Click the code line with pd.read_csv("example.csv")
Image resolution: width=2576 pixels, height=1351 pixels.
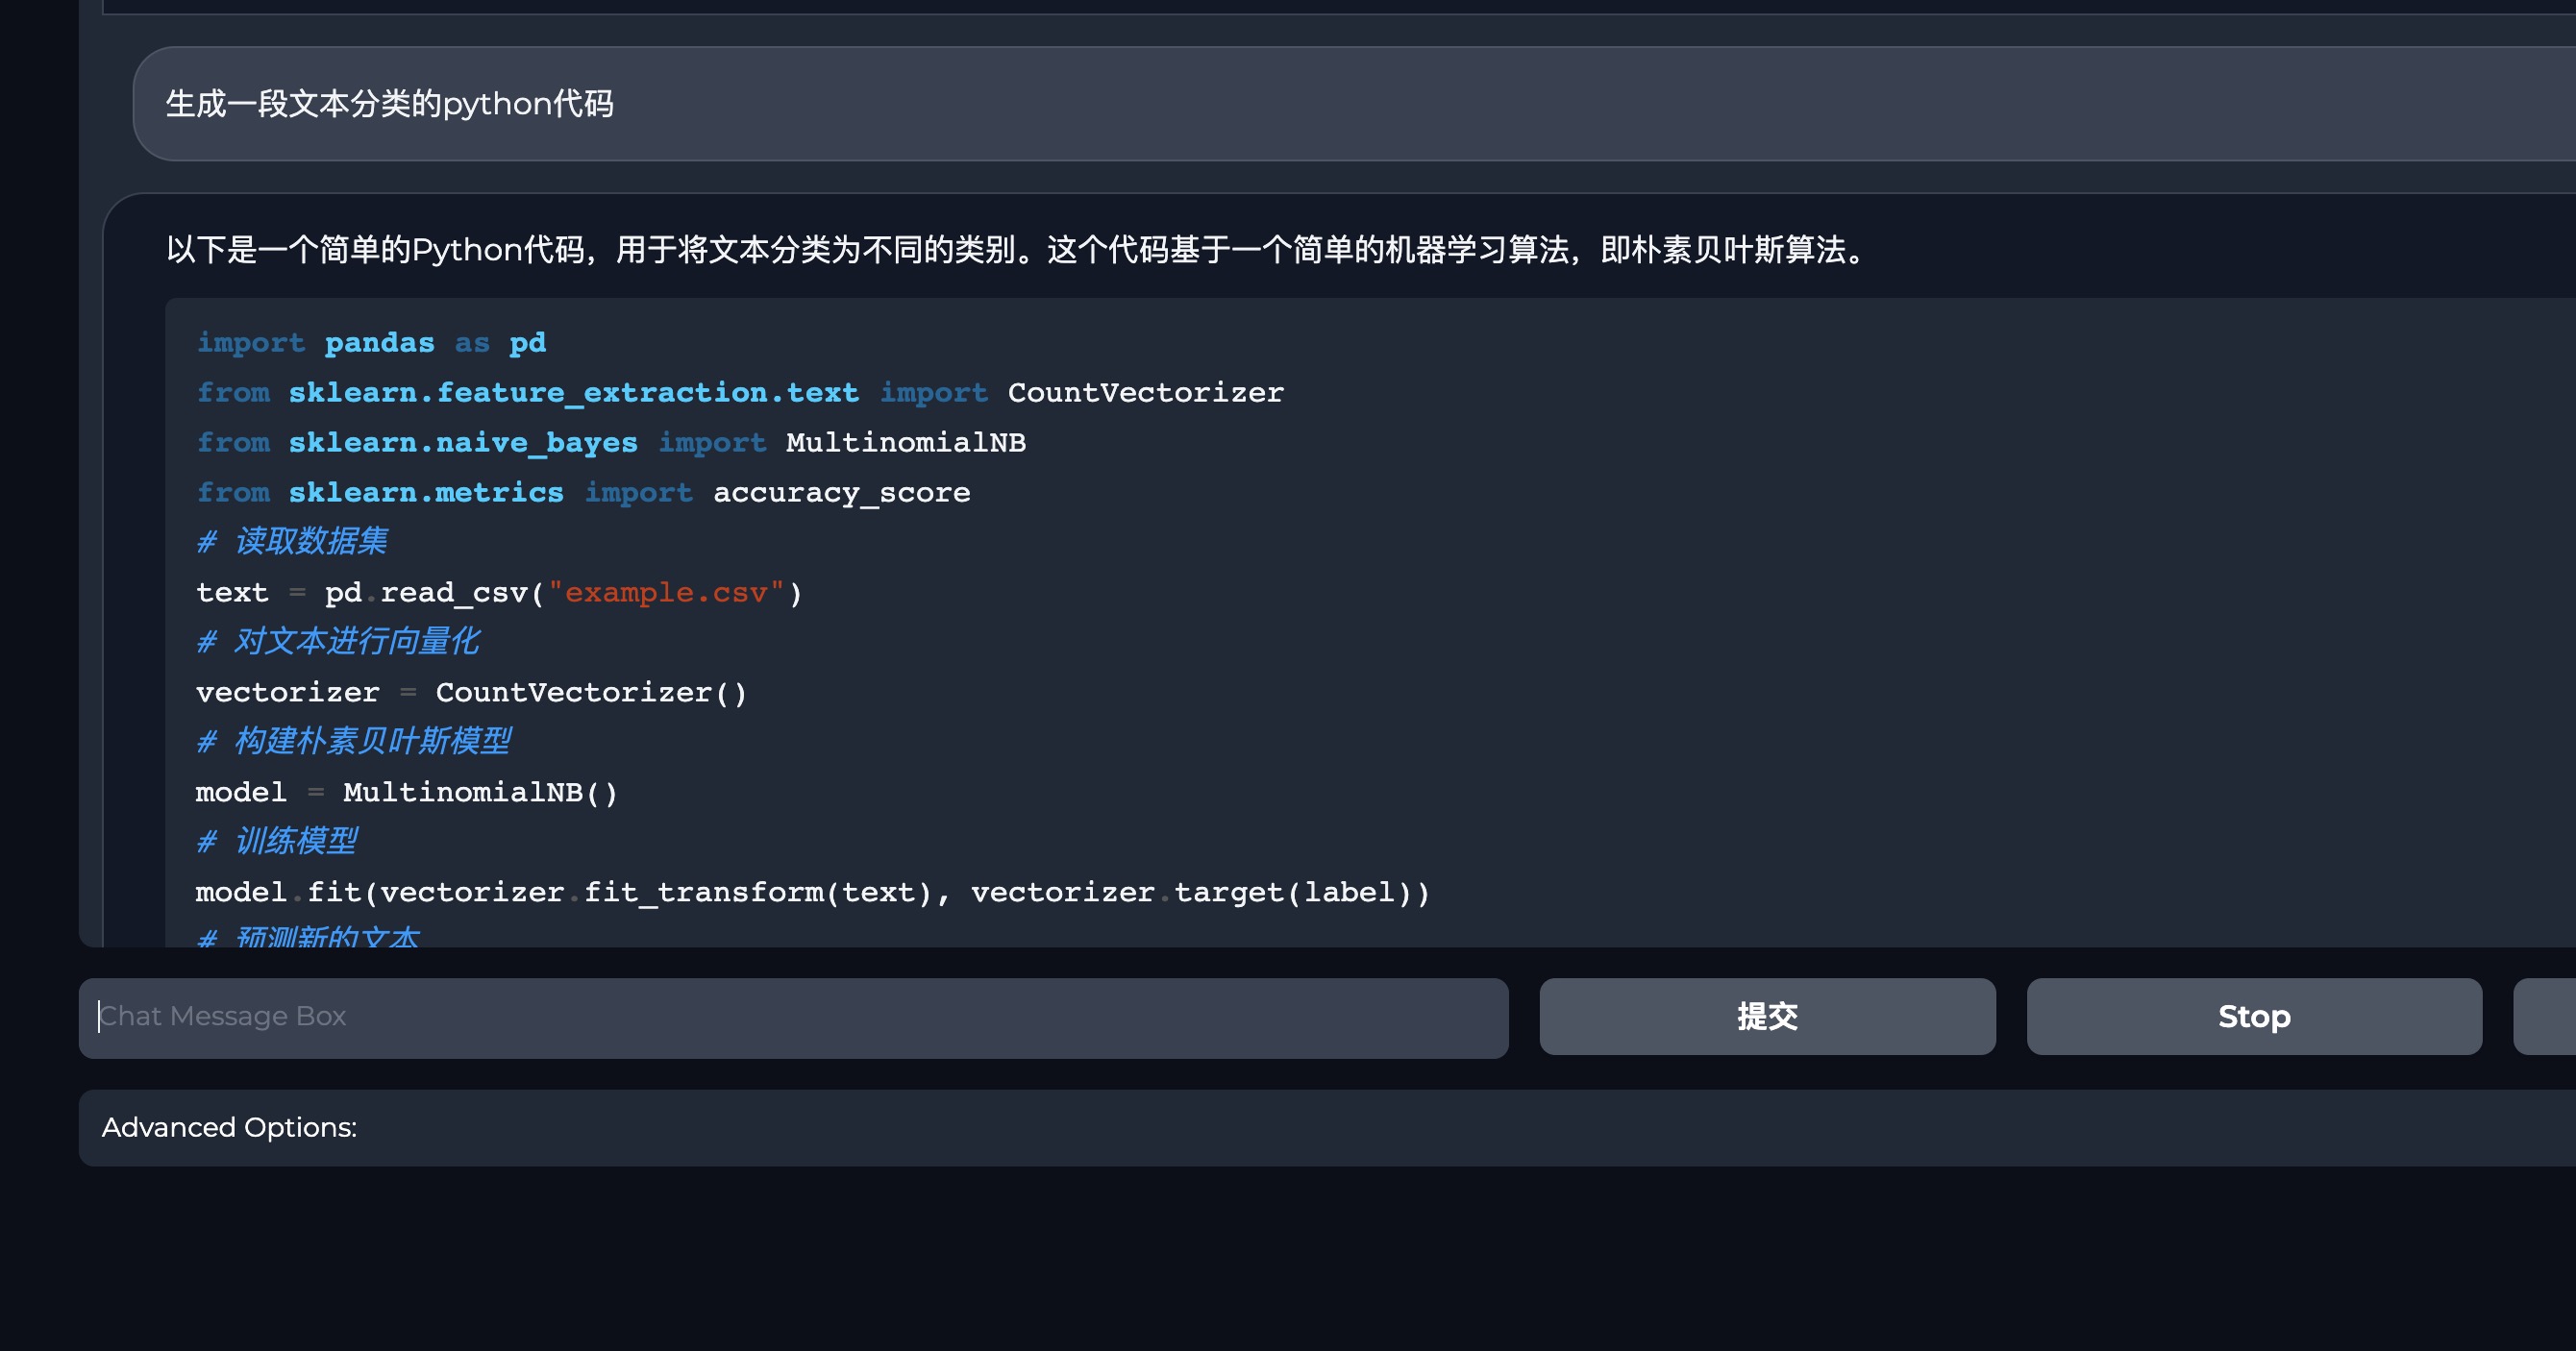pyautogui.click(x=499, y=593)
